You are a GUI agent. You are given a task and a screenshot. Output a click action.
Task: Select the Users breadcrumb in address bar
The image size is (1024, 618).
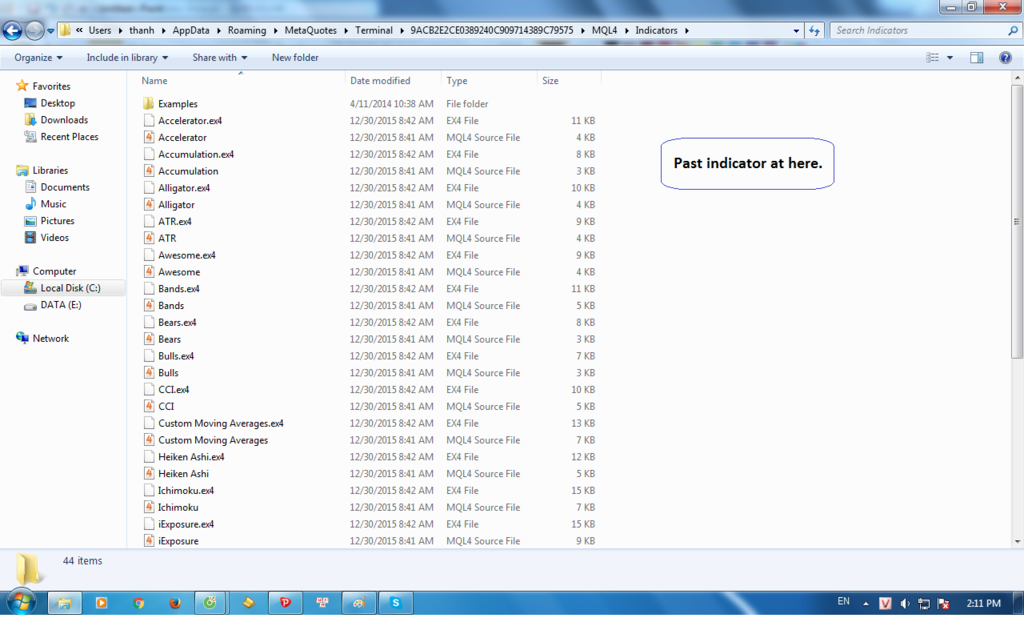click(100, 30)
